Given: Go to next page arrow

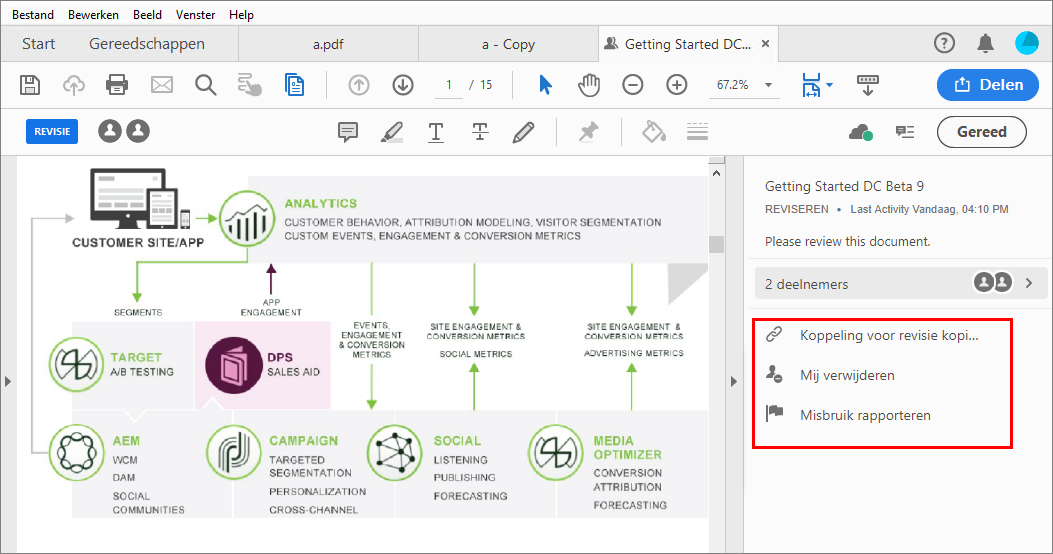Looking at the screenshot, I should [403, 85].
